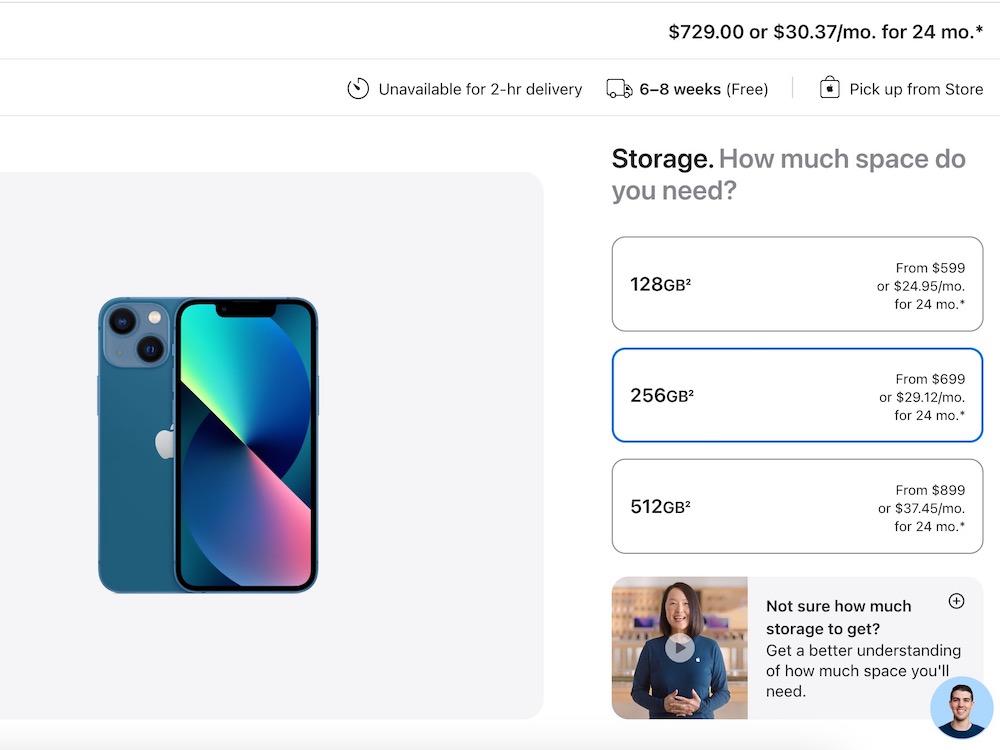
Task: Click "Not sure how much storage to get?"
Action: point(838,617)
